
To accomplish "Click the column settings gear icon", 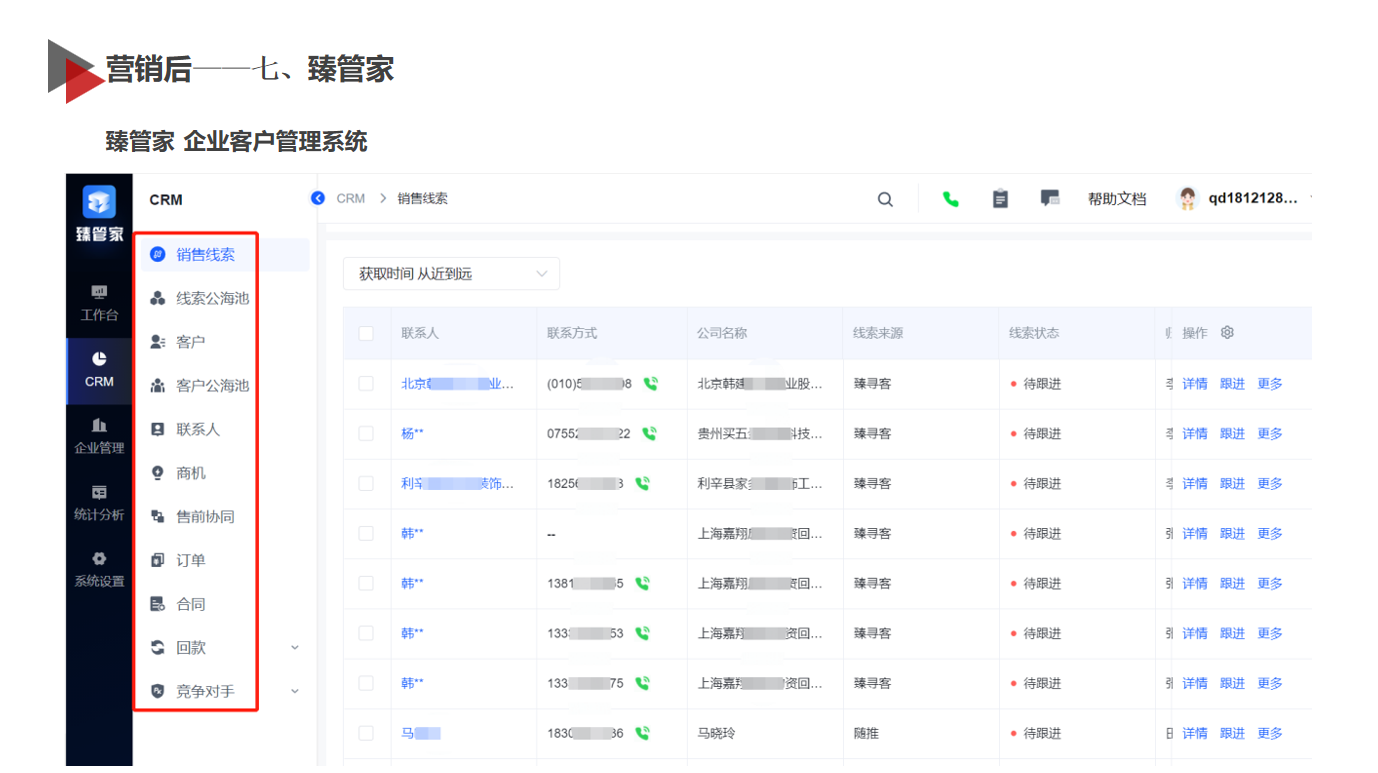I will (x=1228, y=333).
